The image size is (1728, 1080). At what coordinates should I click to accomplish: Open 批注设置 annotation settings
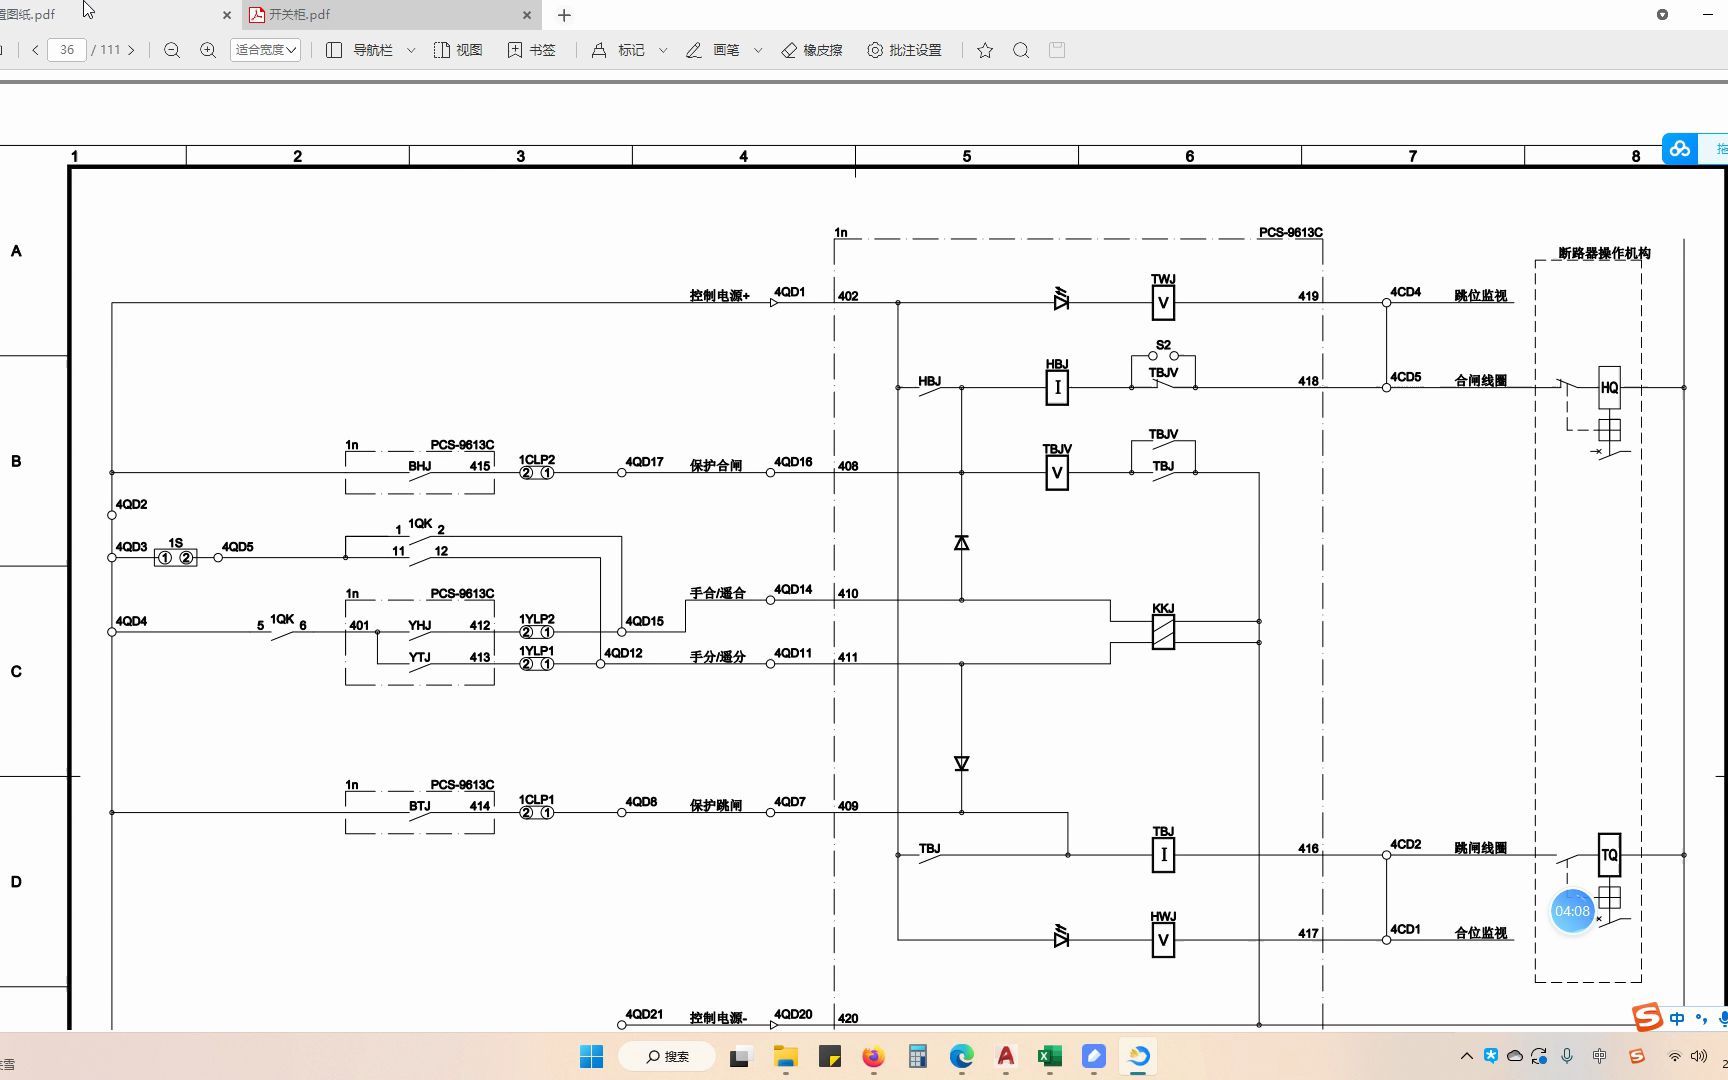point(905,50)
